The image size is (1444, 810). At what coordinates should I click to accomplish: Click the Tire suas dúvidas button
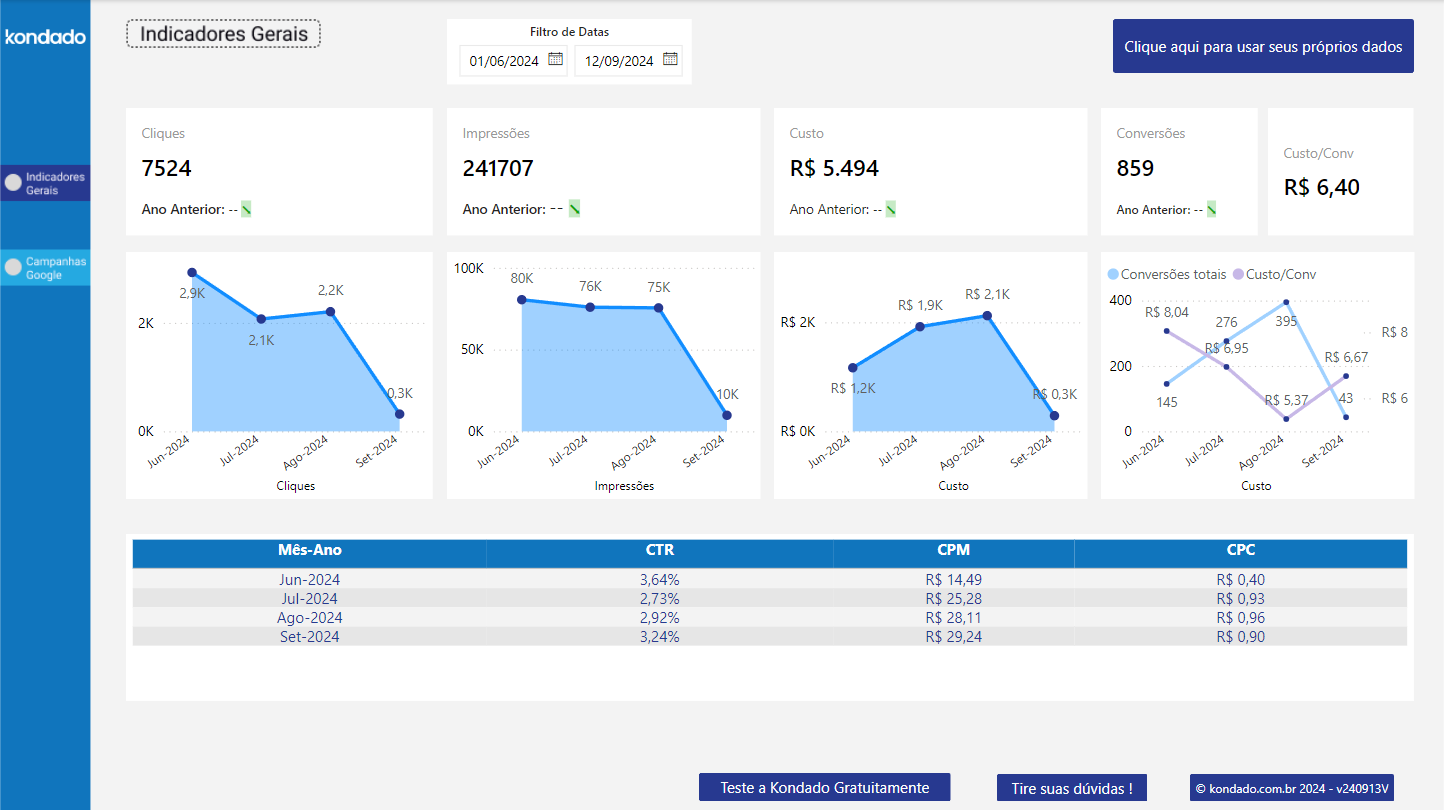[x=1071, y=787]
